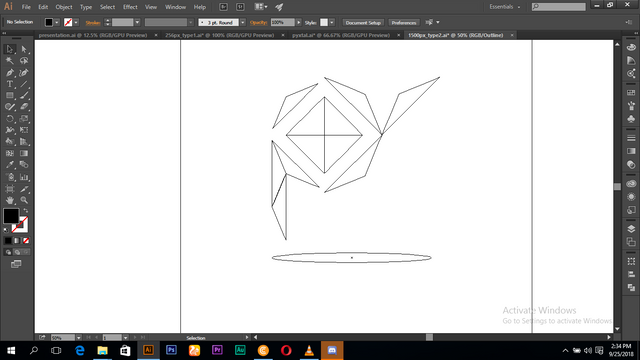
Task: Open the Layers panel icon
Action: 631,229
